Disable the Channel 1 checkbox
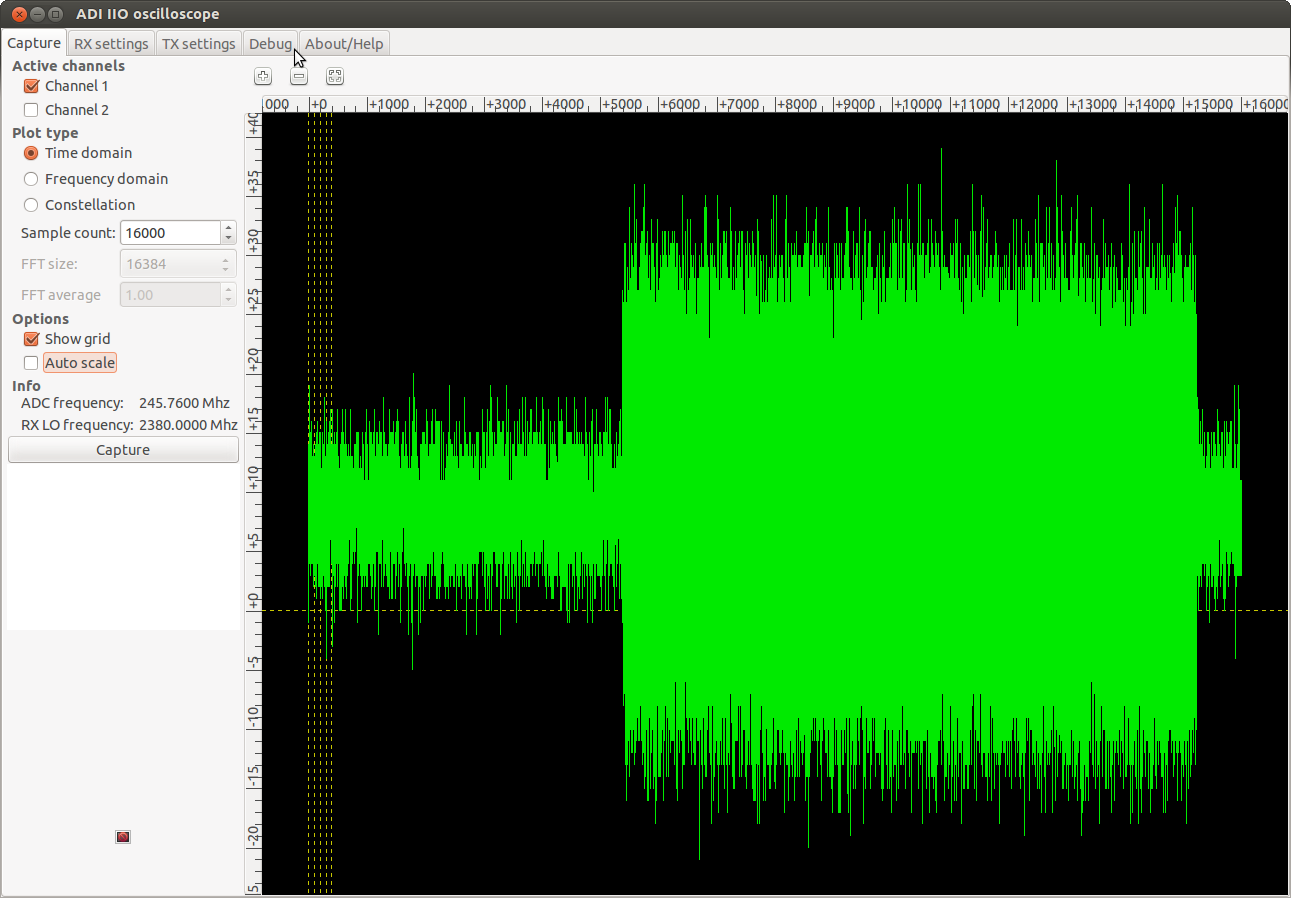This screenshot has width=1291, height=898. click(31, 86)
